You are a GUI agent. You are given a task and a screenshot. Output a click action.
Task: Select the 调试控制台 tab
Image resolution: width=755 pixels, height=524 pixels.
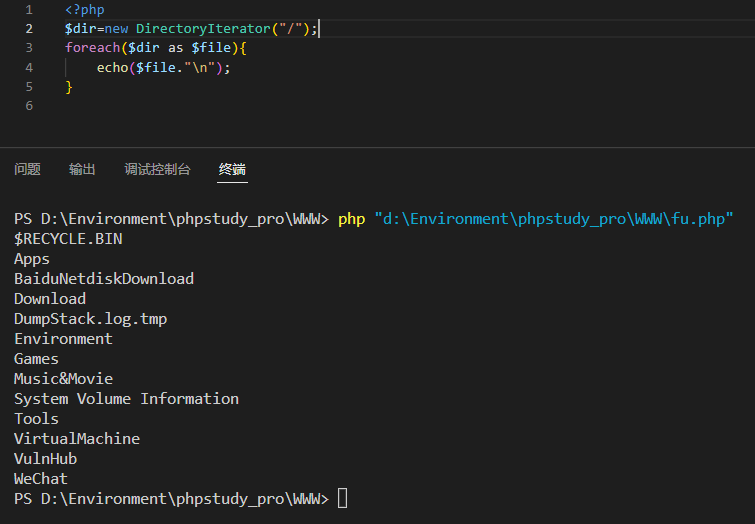click(x=157, y=169)
